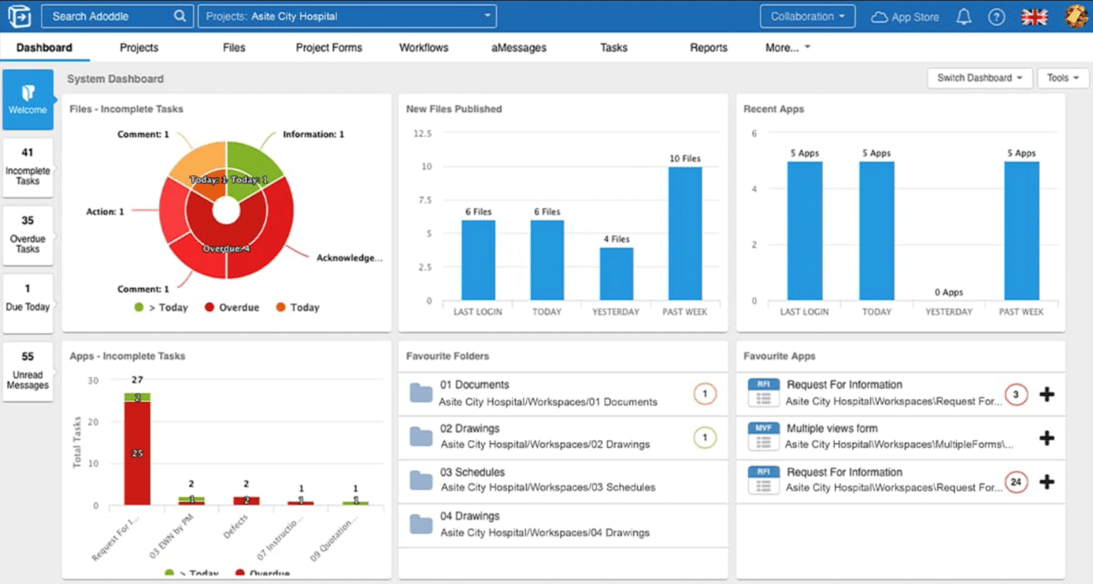This screenshot has width=1093, height=584.
Task: Open the notifications bell
Action: point(964,17)
